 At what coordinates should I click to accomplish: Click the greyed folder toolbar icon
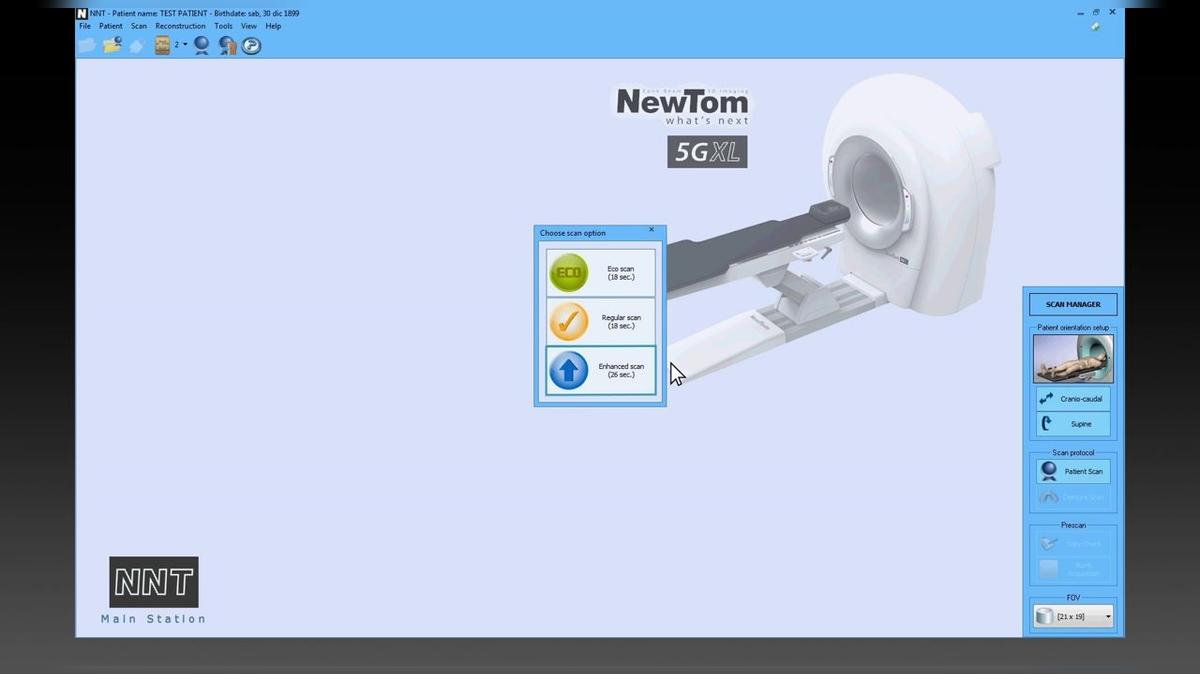(x=87, y=45)
